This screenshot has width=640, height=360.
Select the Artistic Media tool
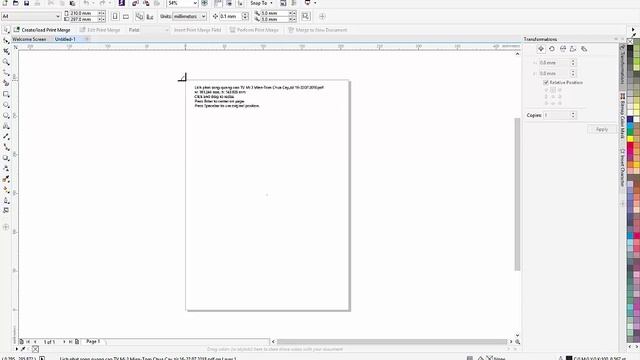coord(6,83)
